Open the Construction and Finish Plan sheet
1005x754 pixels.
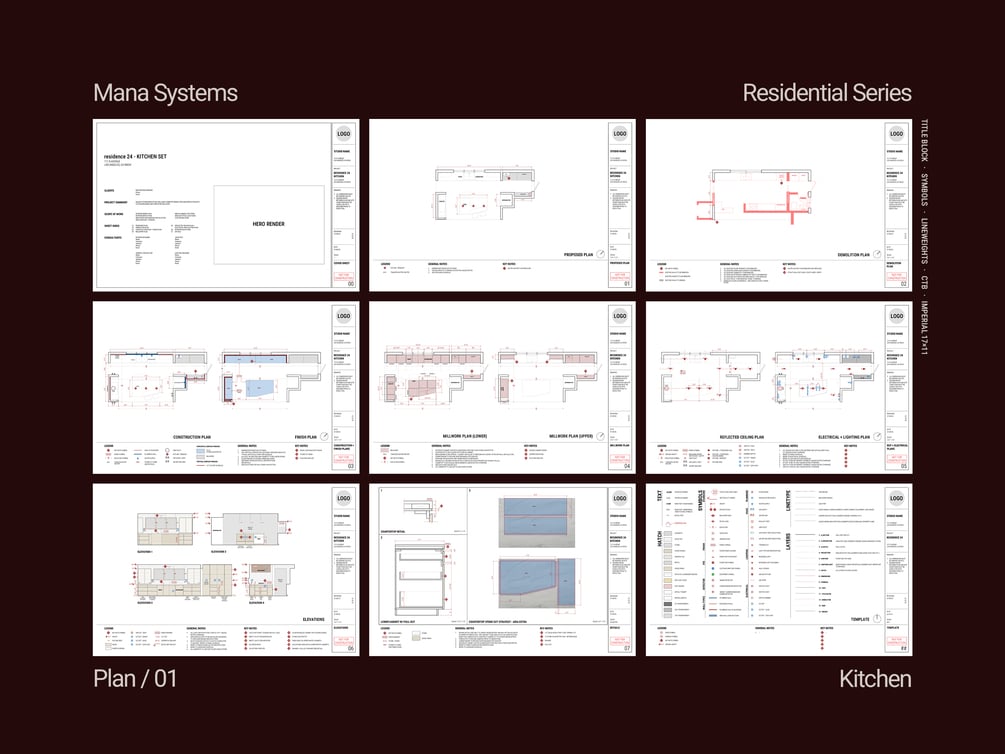click(226, 387)
